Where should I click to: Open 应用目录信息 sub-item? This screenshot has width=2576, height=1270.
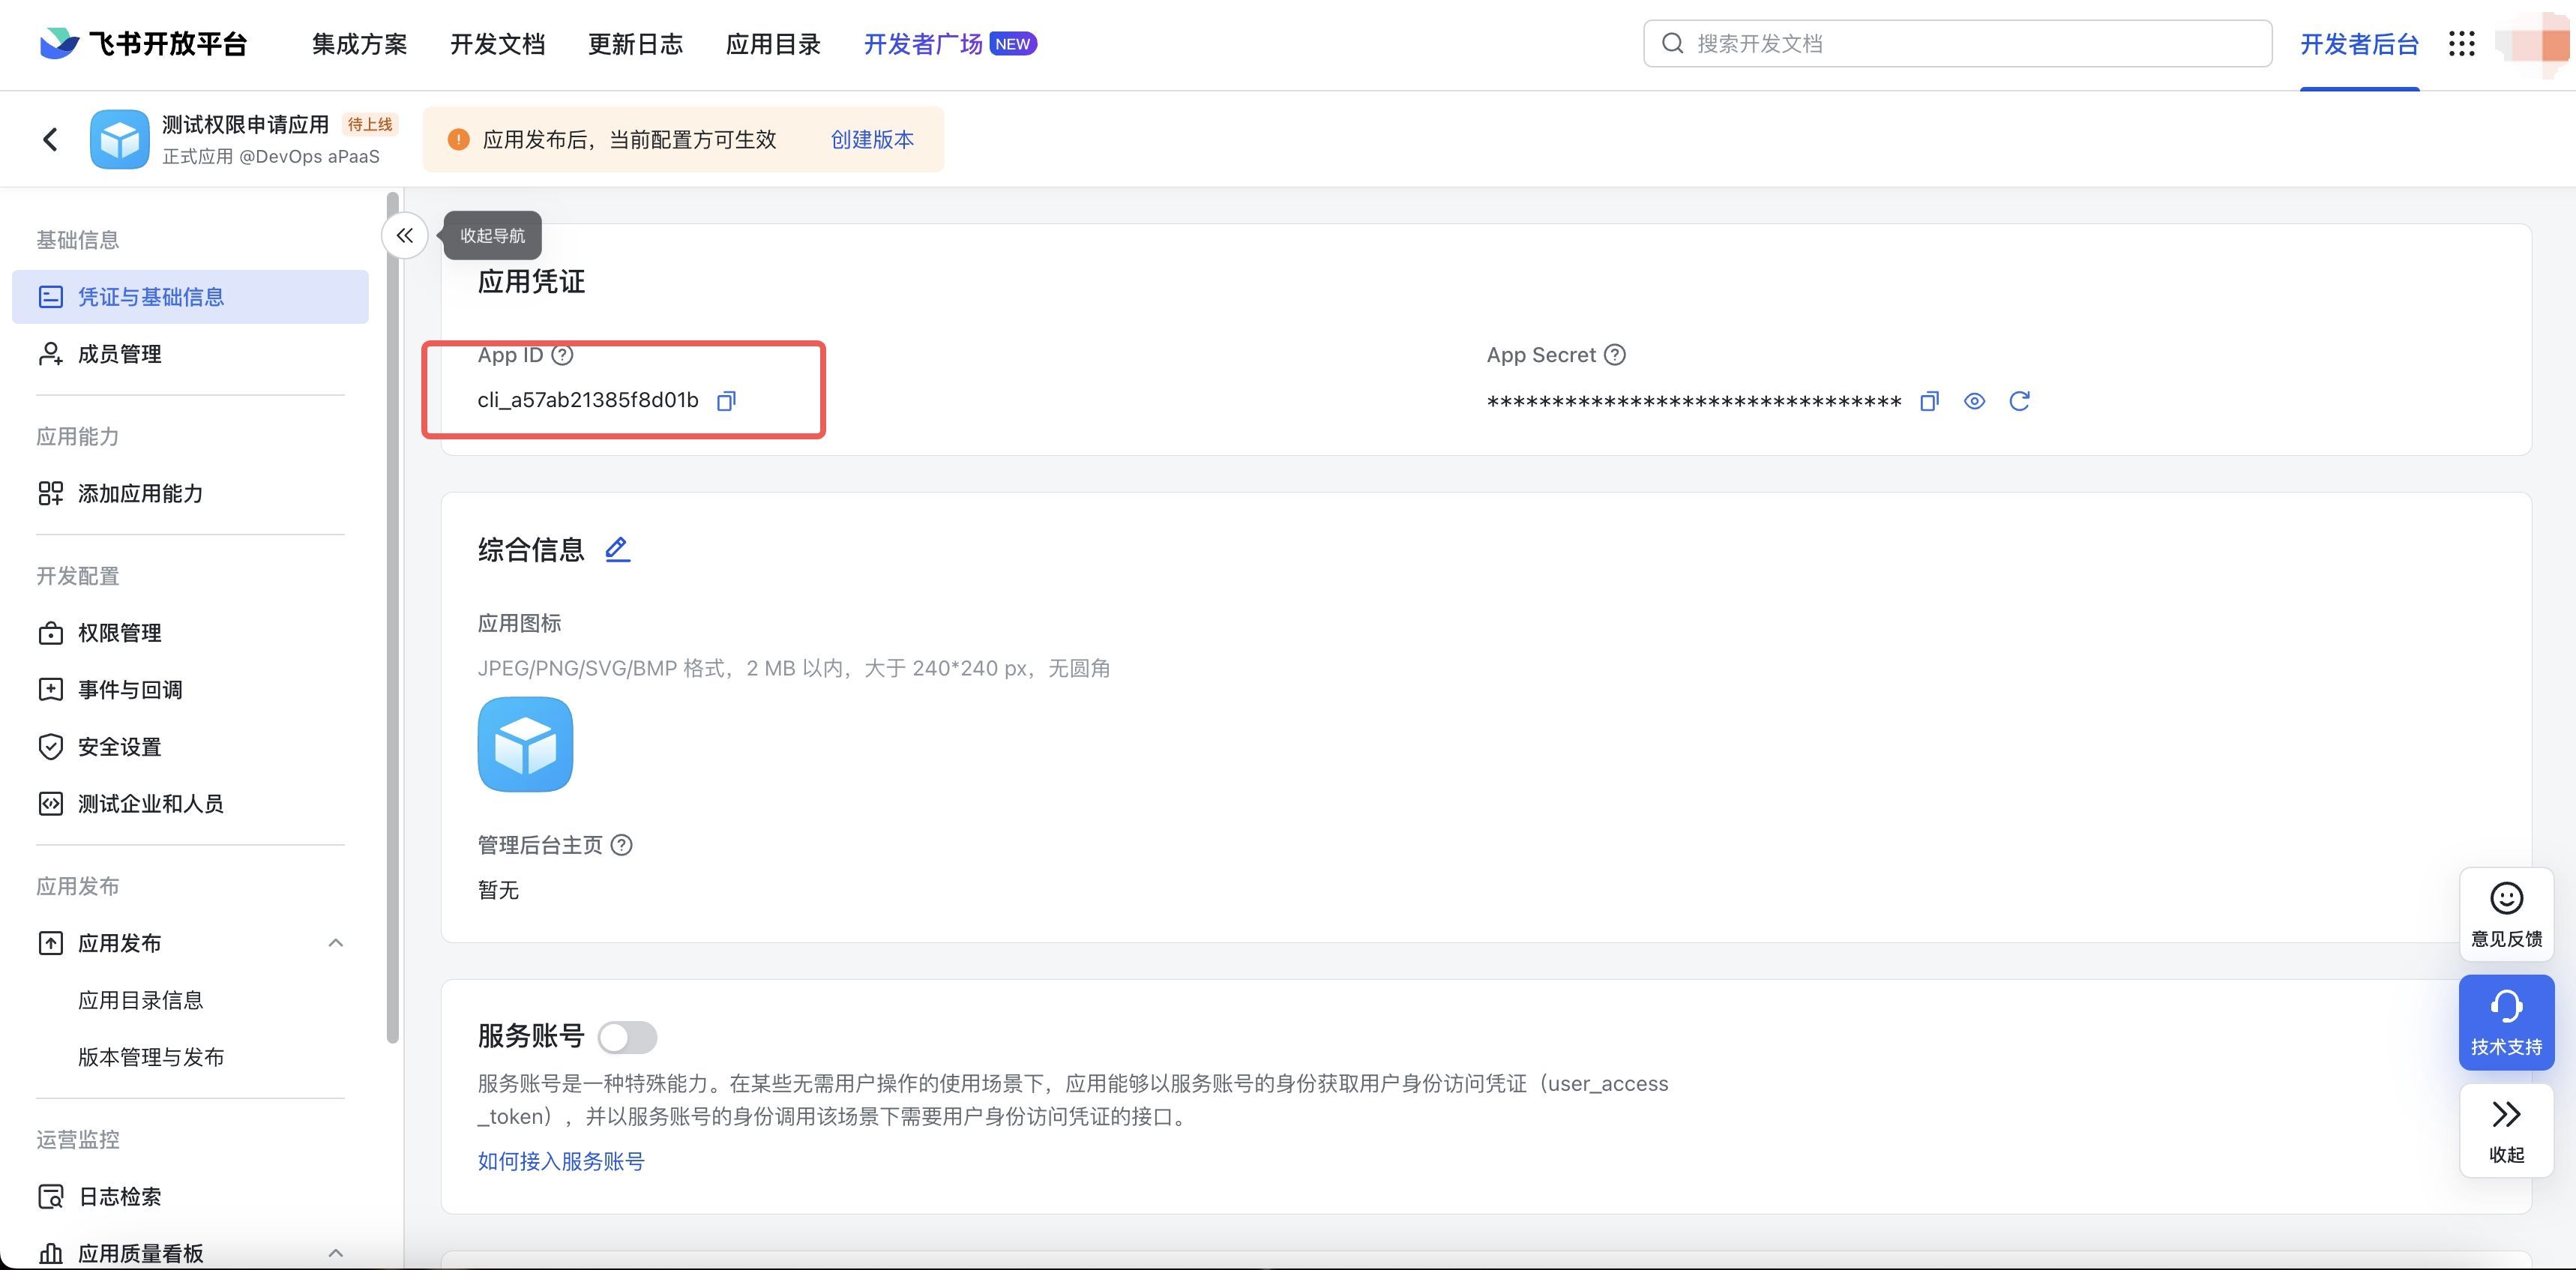[x=141, y=1000]
